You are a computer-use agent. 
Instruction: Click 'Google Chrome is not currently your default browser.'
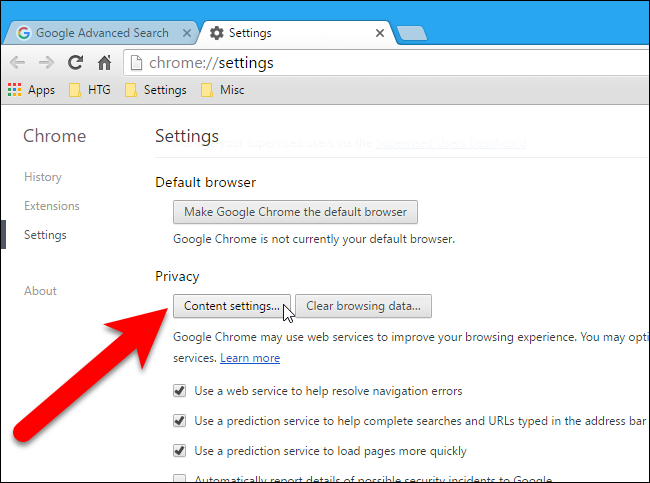point(314,239)
